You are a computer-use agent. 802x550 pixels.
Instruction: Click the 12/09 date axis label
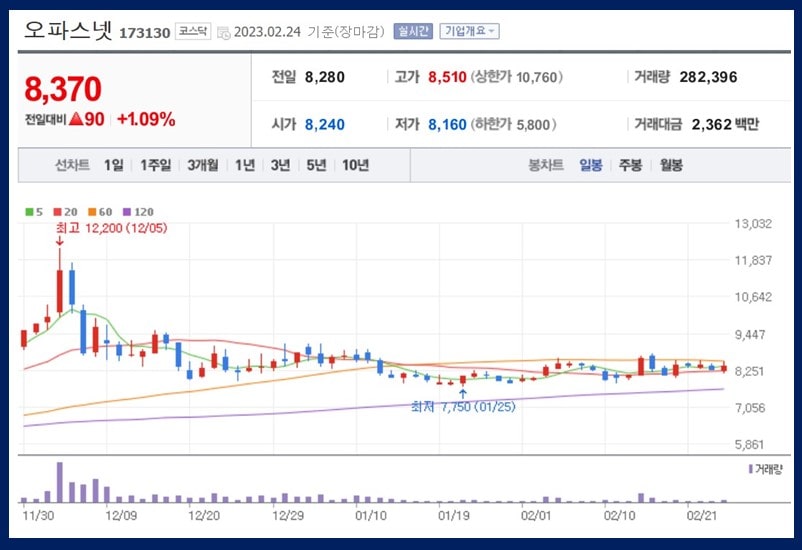click(x=121, y=515)
